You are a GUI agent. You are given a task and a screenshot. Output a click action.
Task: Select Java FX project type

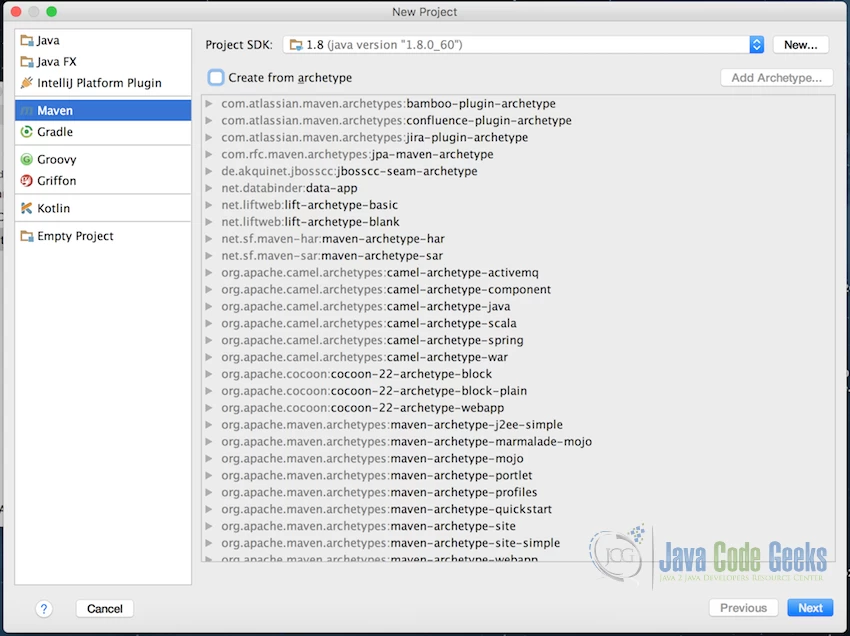[x=103, y=61]
